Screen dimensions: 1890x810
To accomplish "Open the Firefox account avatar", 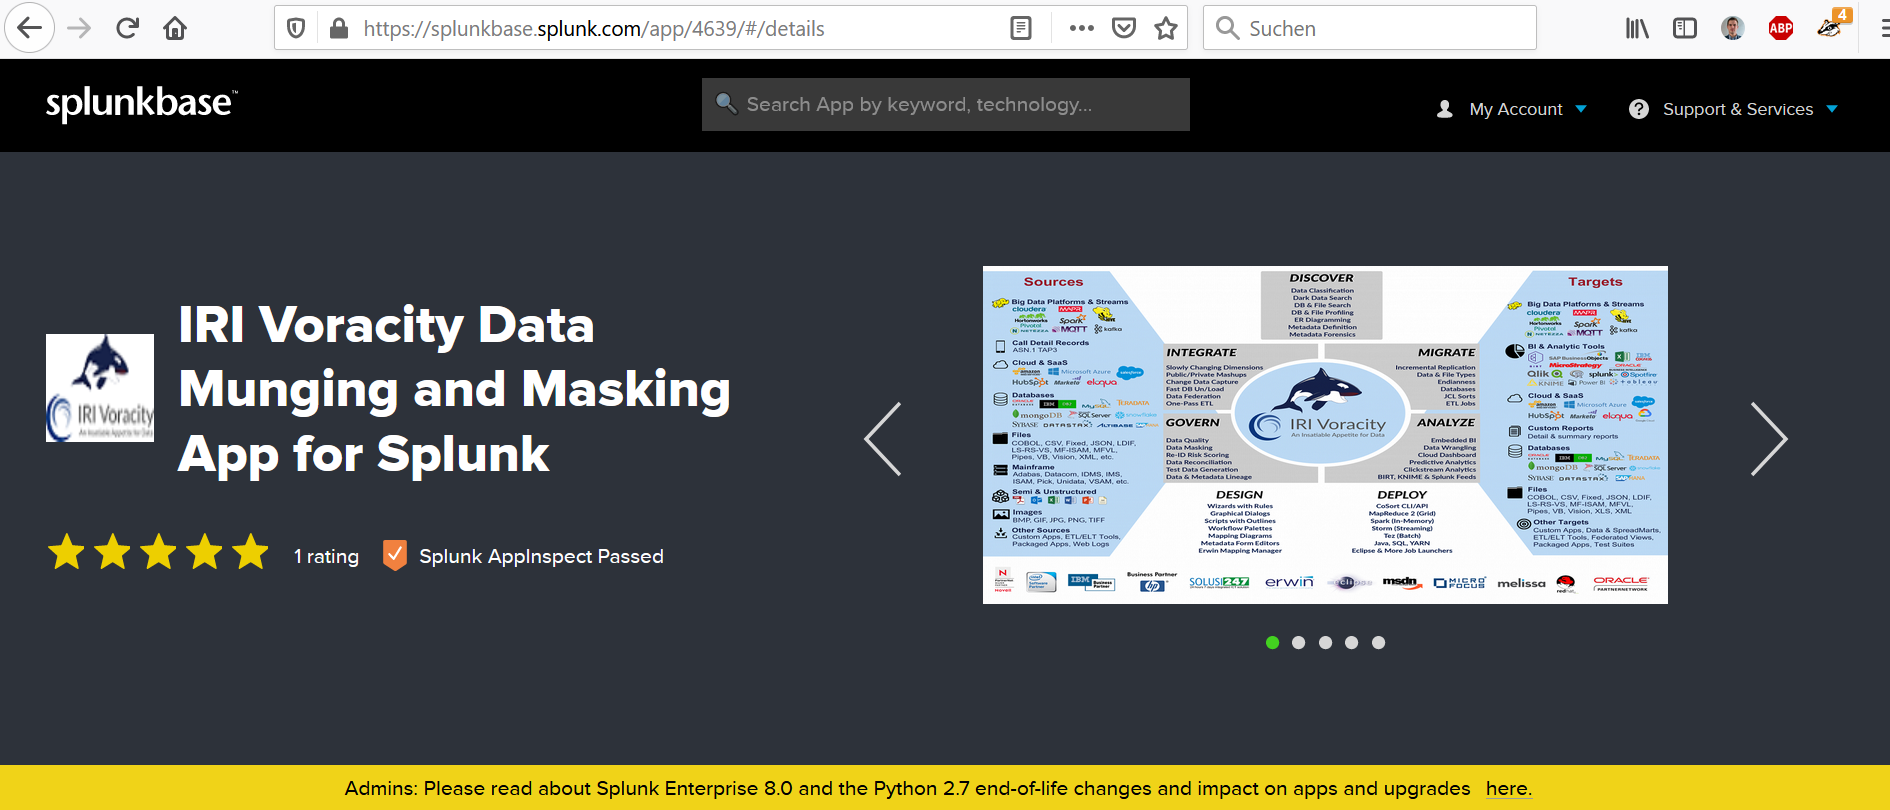I will (1733, 28).
